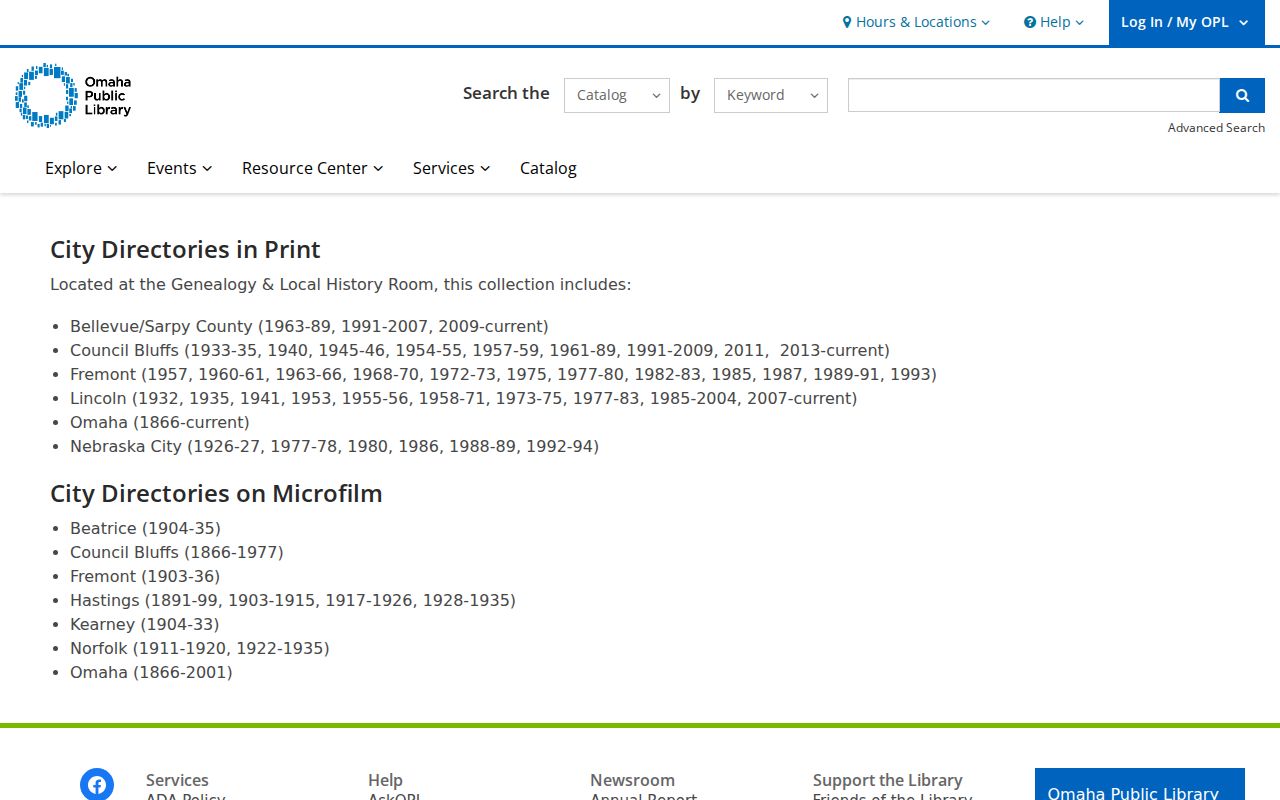Click the Norfolk (1911-1920, 1922-1935) entry

(200, 648)
